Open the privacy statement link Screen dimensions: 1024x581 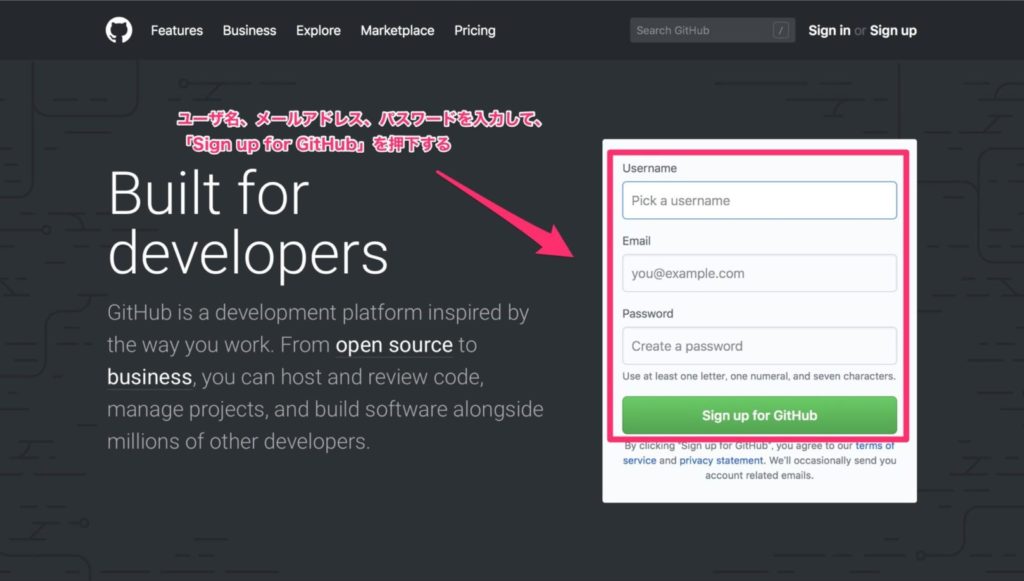click(x=721, y=460)
